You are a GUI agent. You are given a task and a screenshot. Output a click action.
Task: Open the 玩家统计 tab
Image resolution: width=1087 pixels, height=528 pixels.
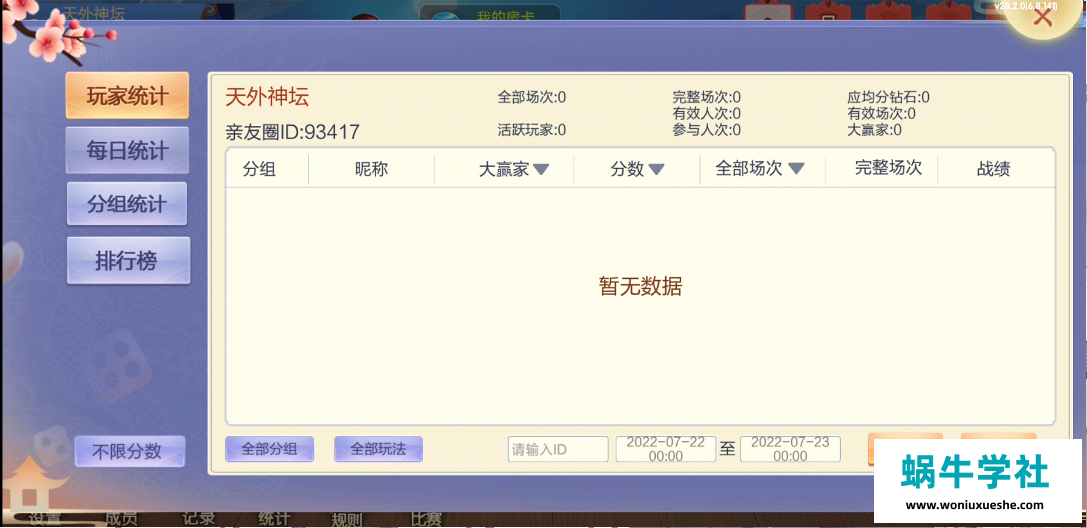pos(128,96)
